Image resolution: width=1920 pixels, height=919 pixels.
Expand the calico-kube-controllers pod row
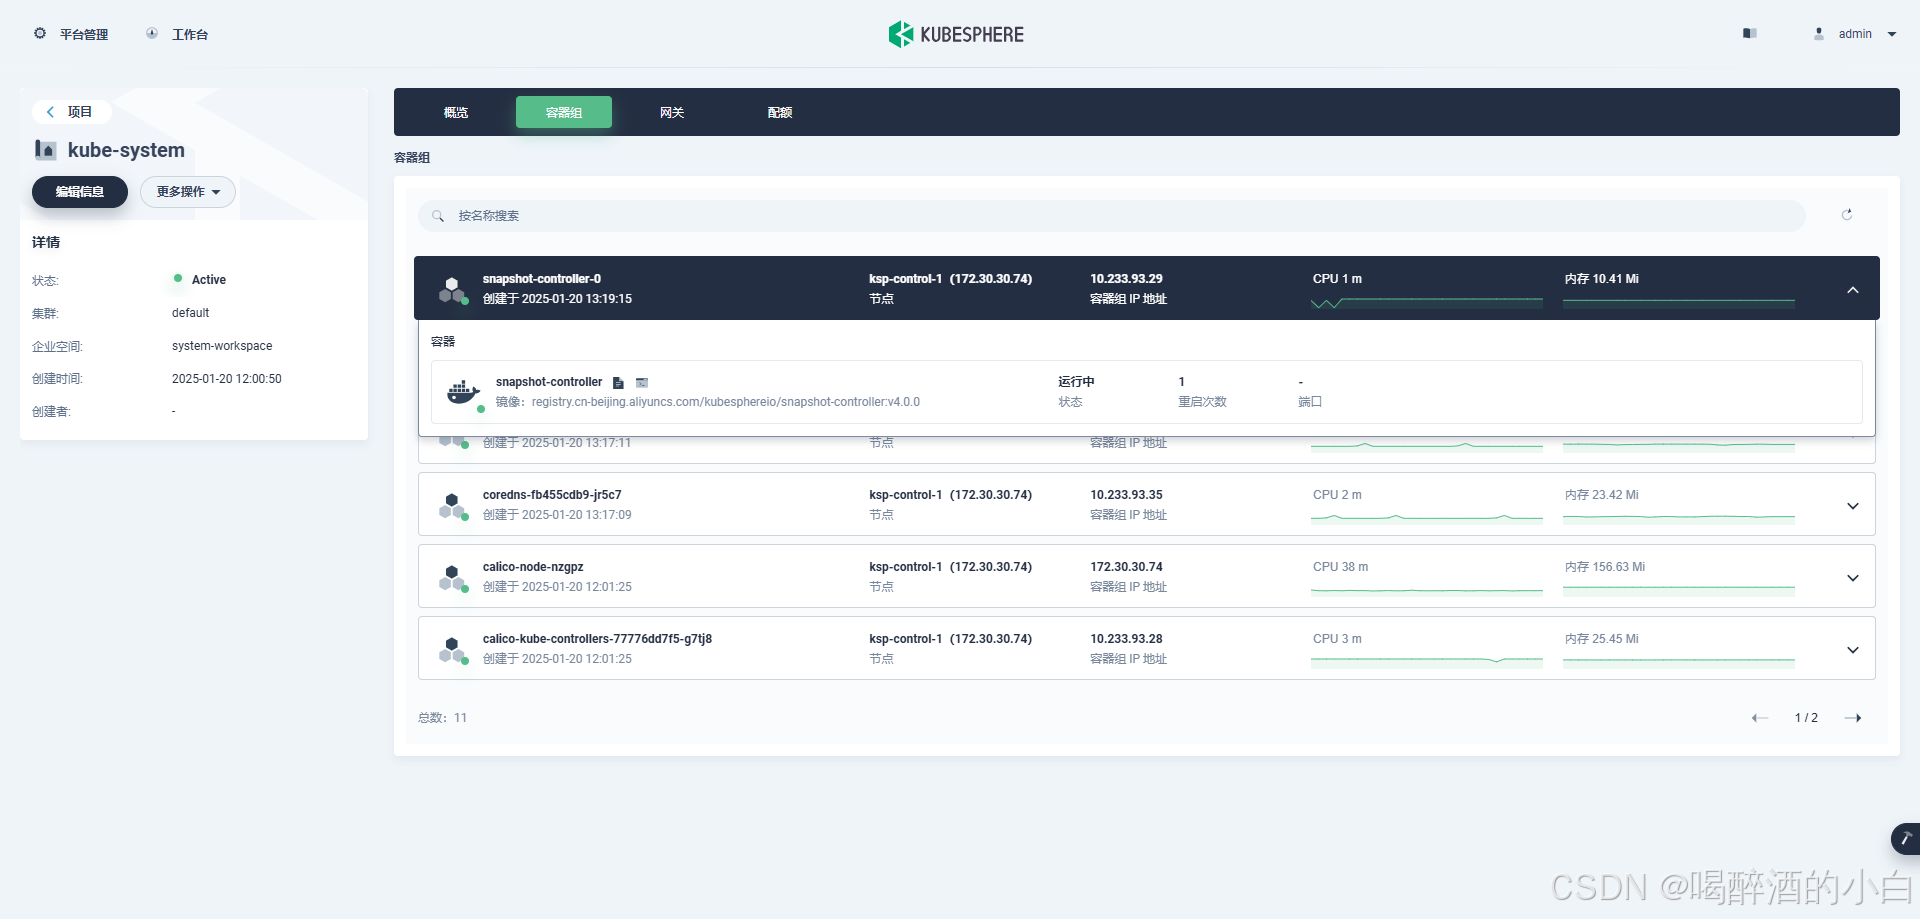1852,650
